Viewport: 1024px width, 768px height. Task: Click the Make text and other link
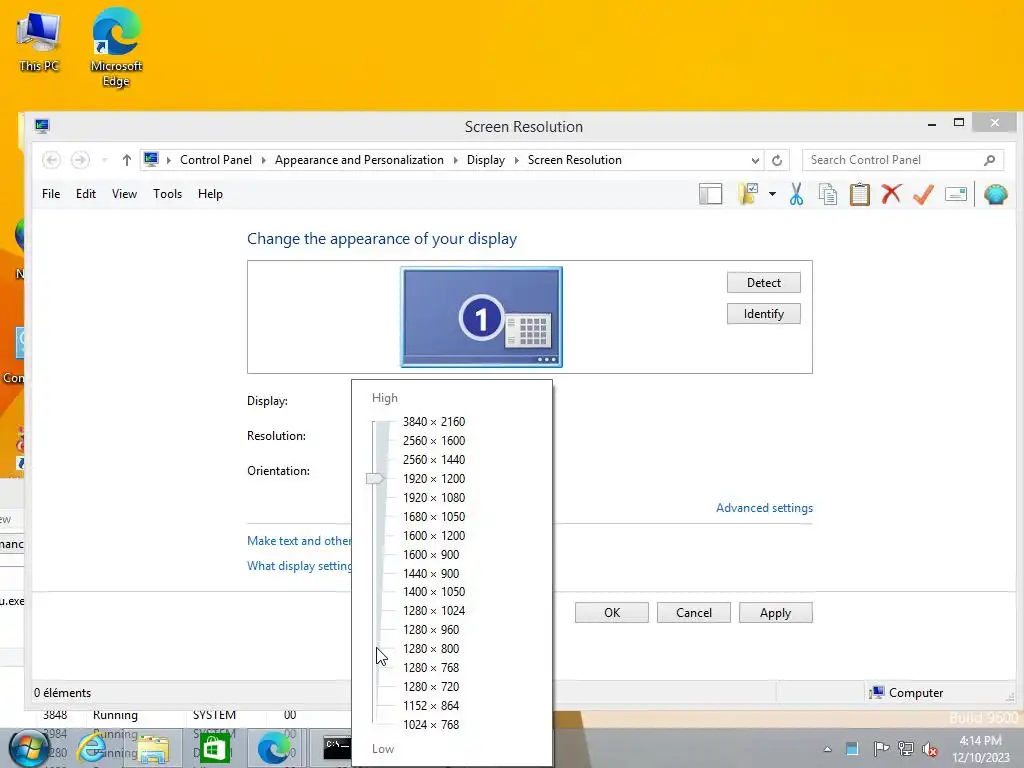pos(299,541)
